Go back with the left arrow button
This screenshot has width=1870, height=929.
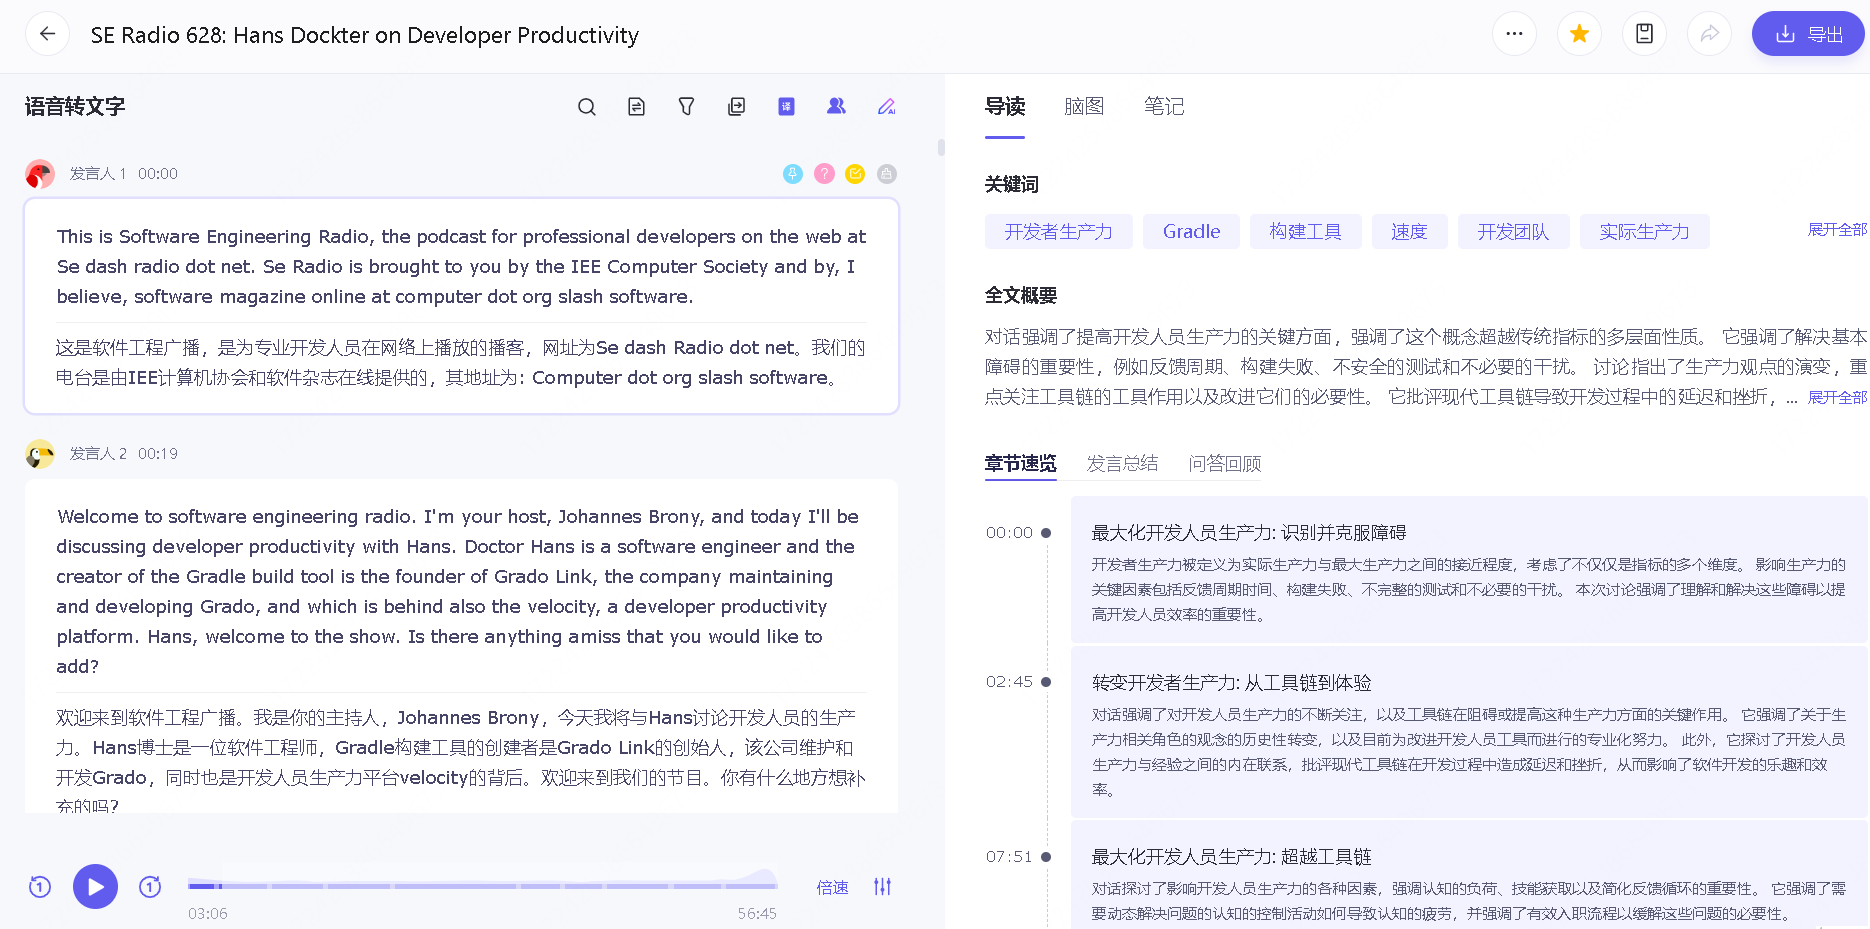(x=47, y=34)
